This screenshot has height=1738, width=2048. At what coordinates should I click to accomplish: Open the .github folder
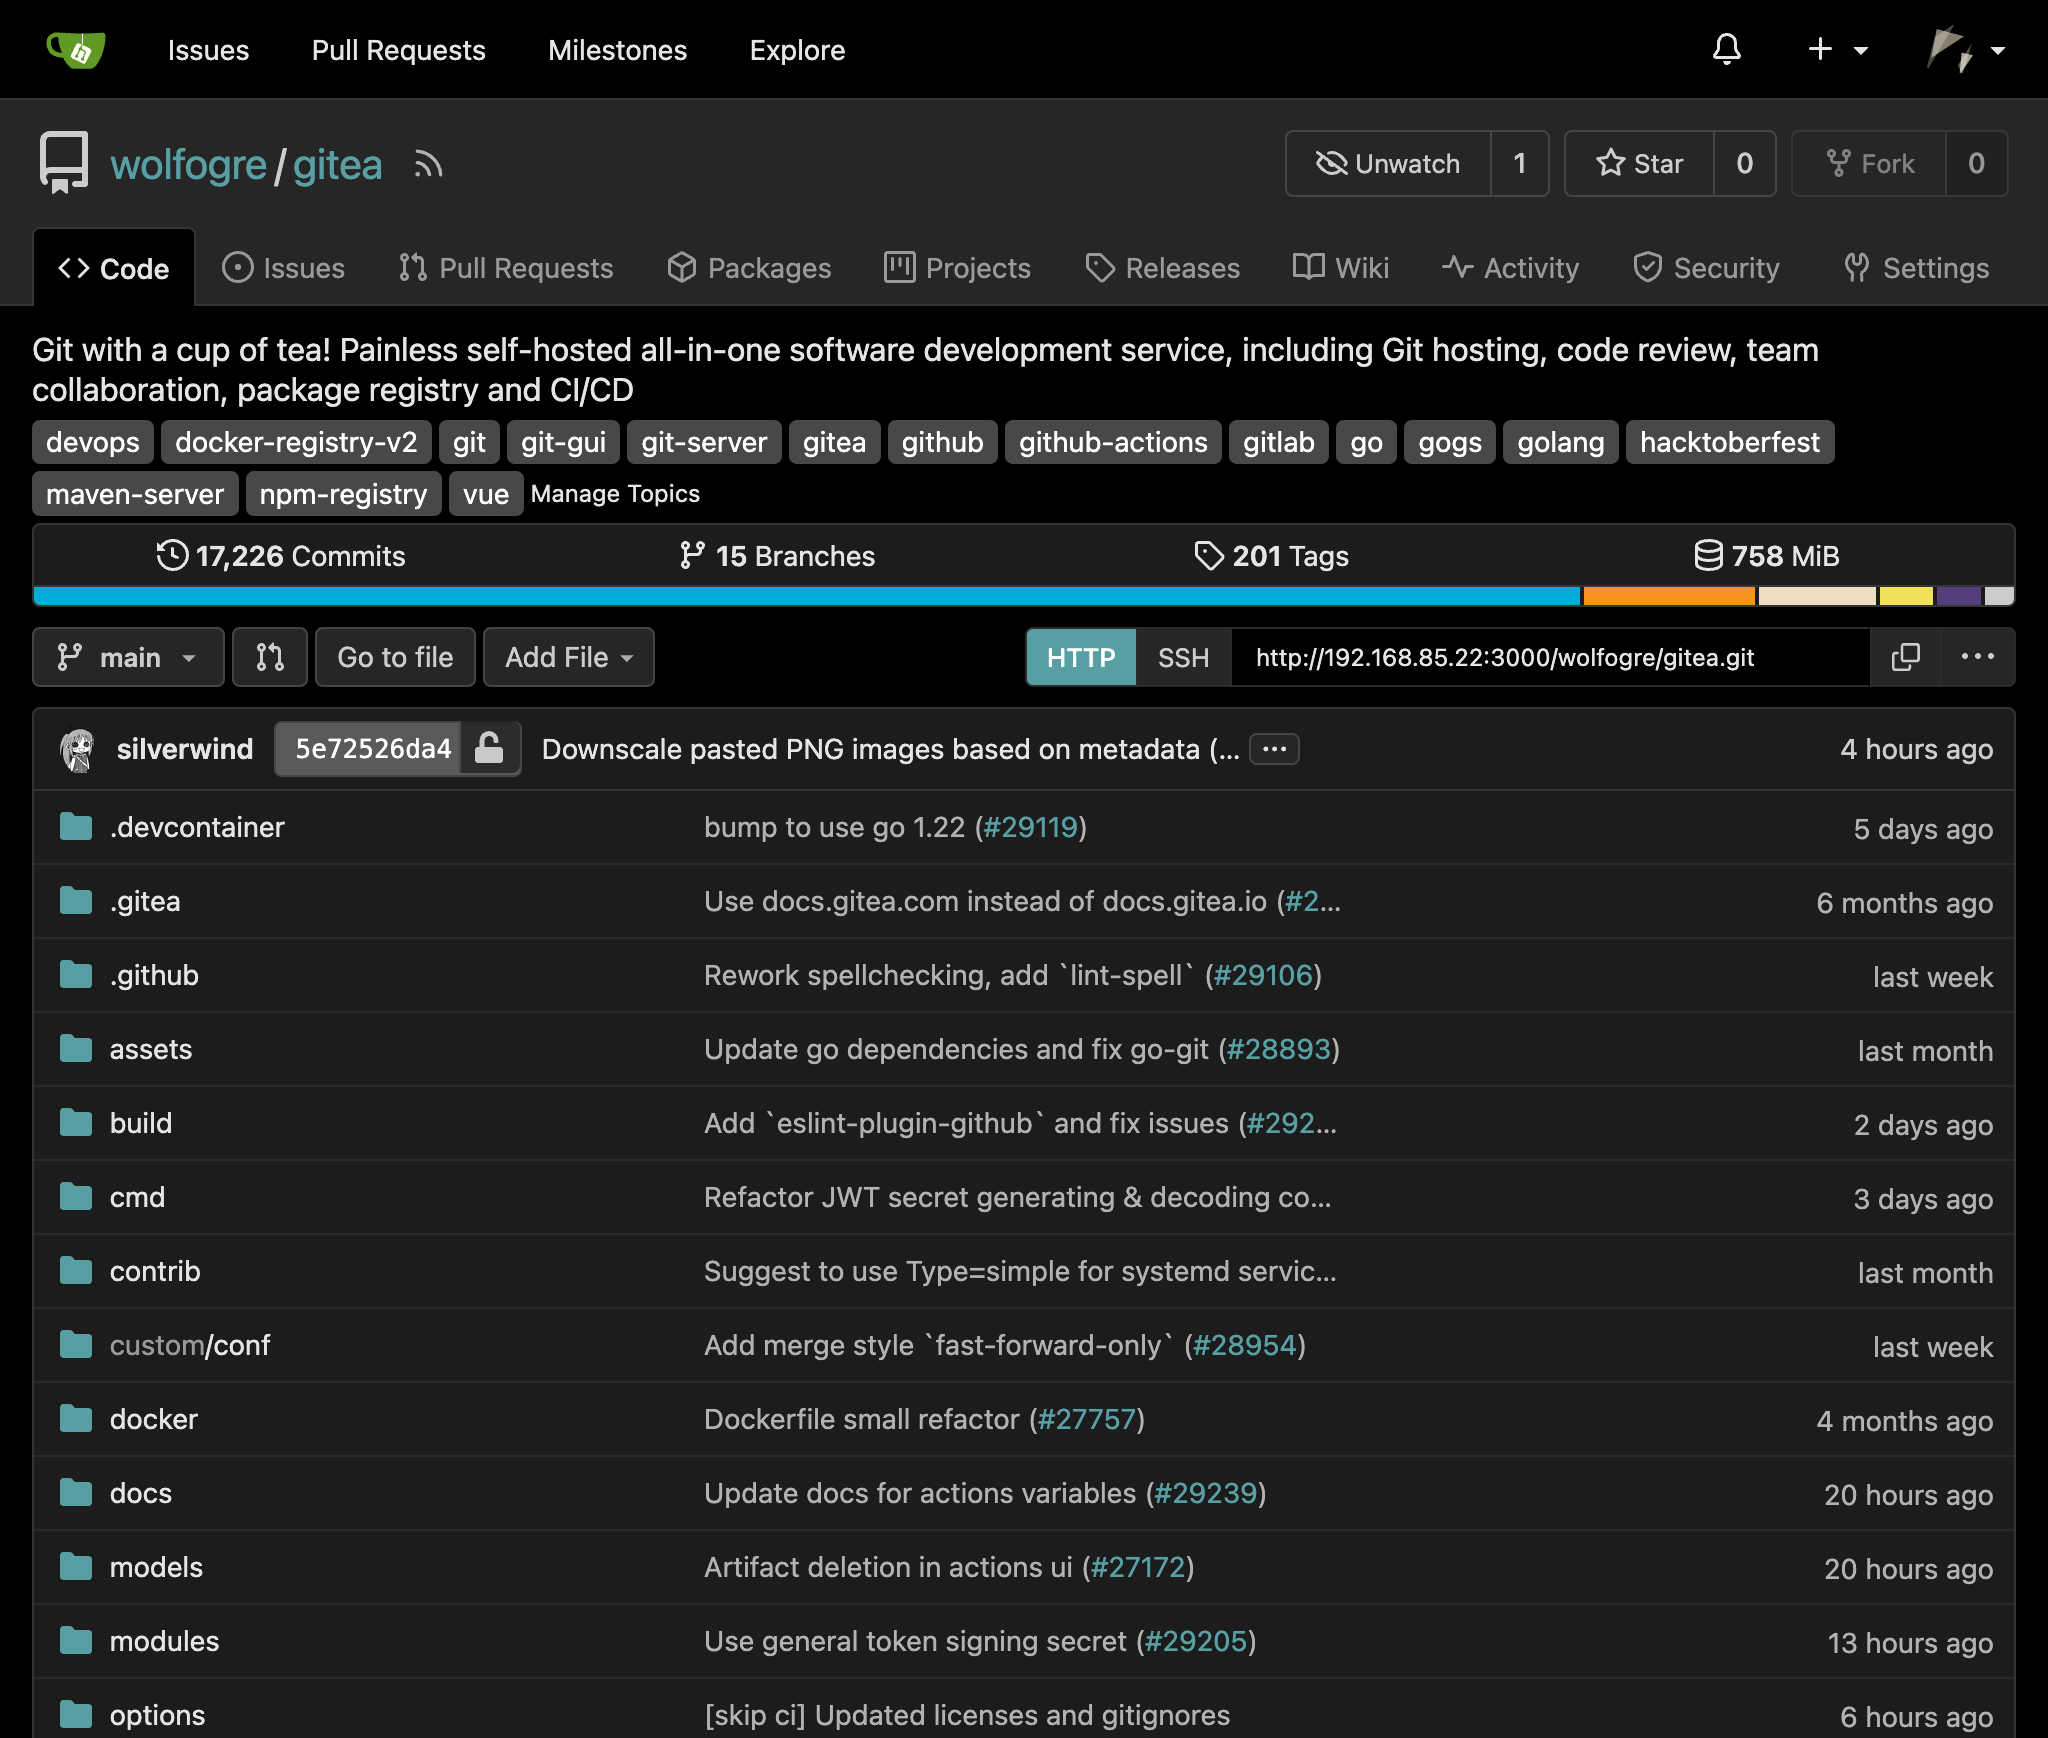click(x=154, y=975)
